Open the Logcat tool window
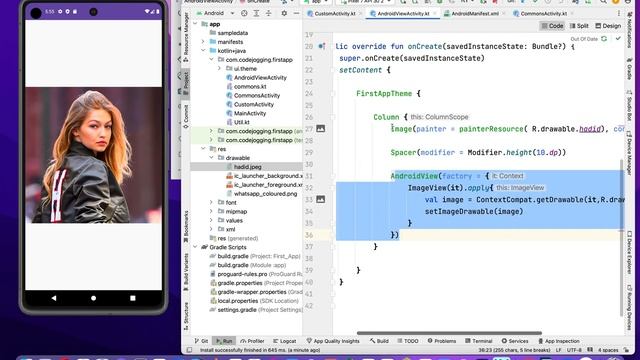Screen dimensions: 640x360 [284, 341]
